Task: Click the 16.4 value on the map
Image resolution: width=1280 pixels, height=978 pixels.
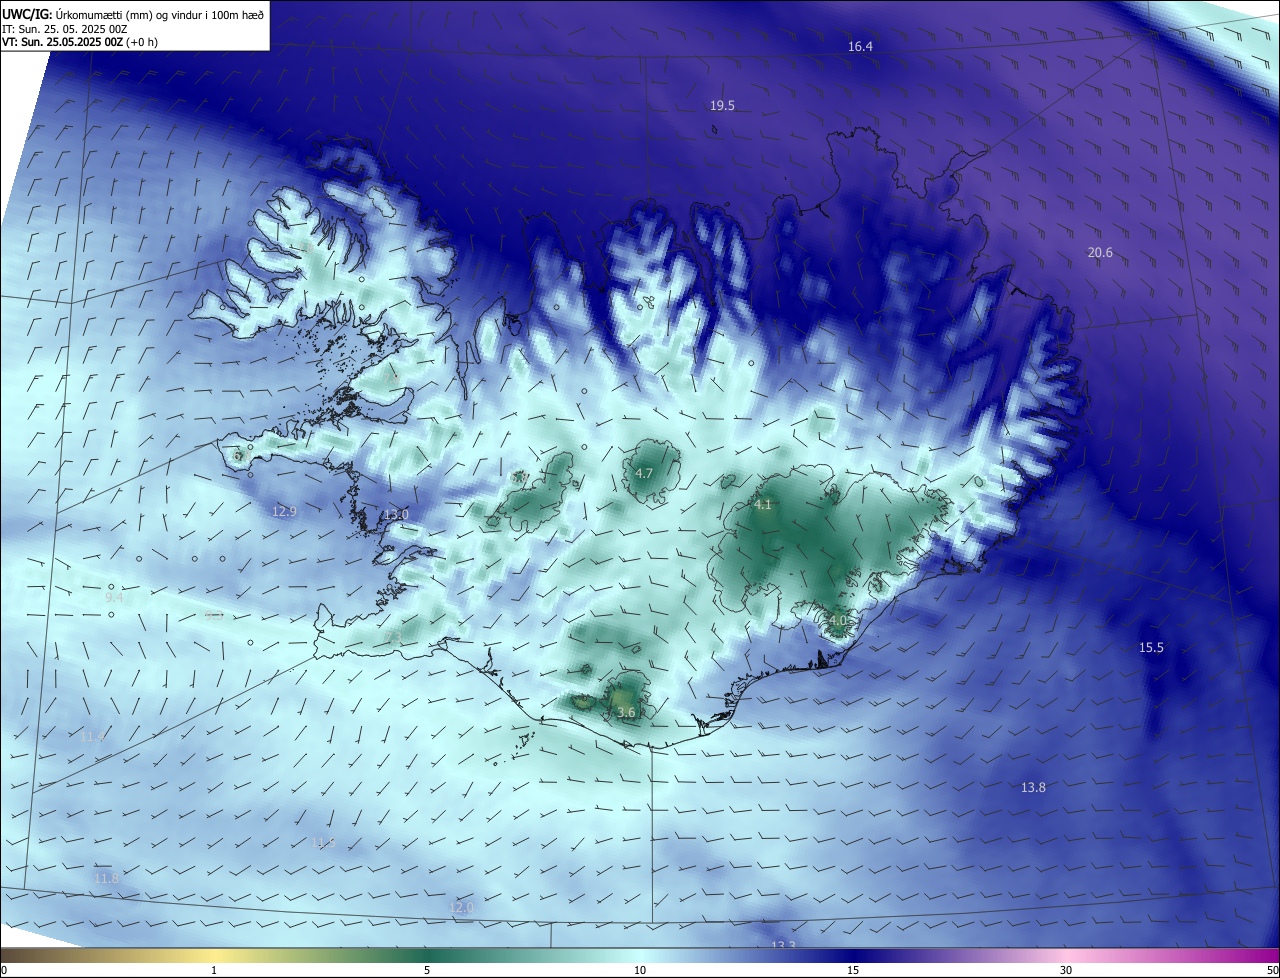Action: click(x=860, y=47)
